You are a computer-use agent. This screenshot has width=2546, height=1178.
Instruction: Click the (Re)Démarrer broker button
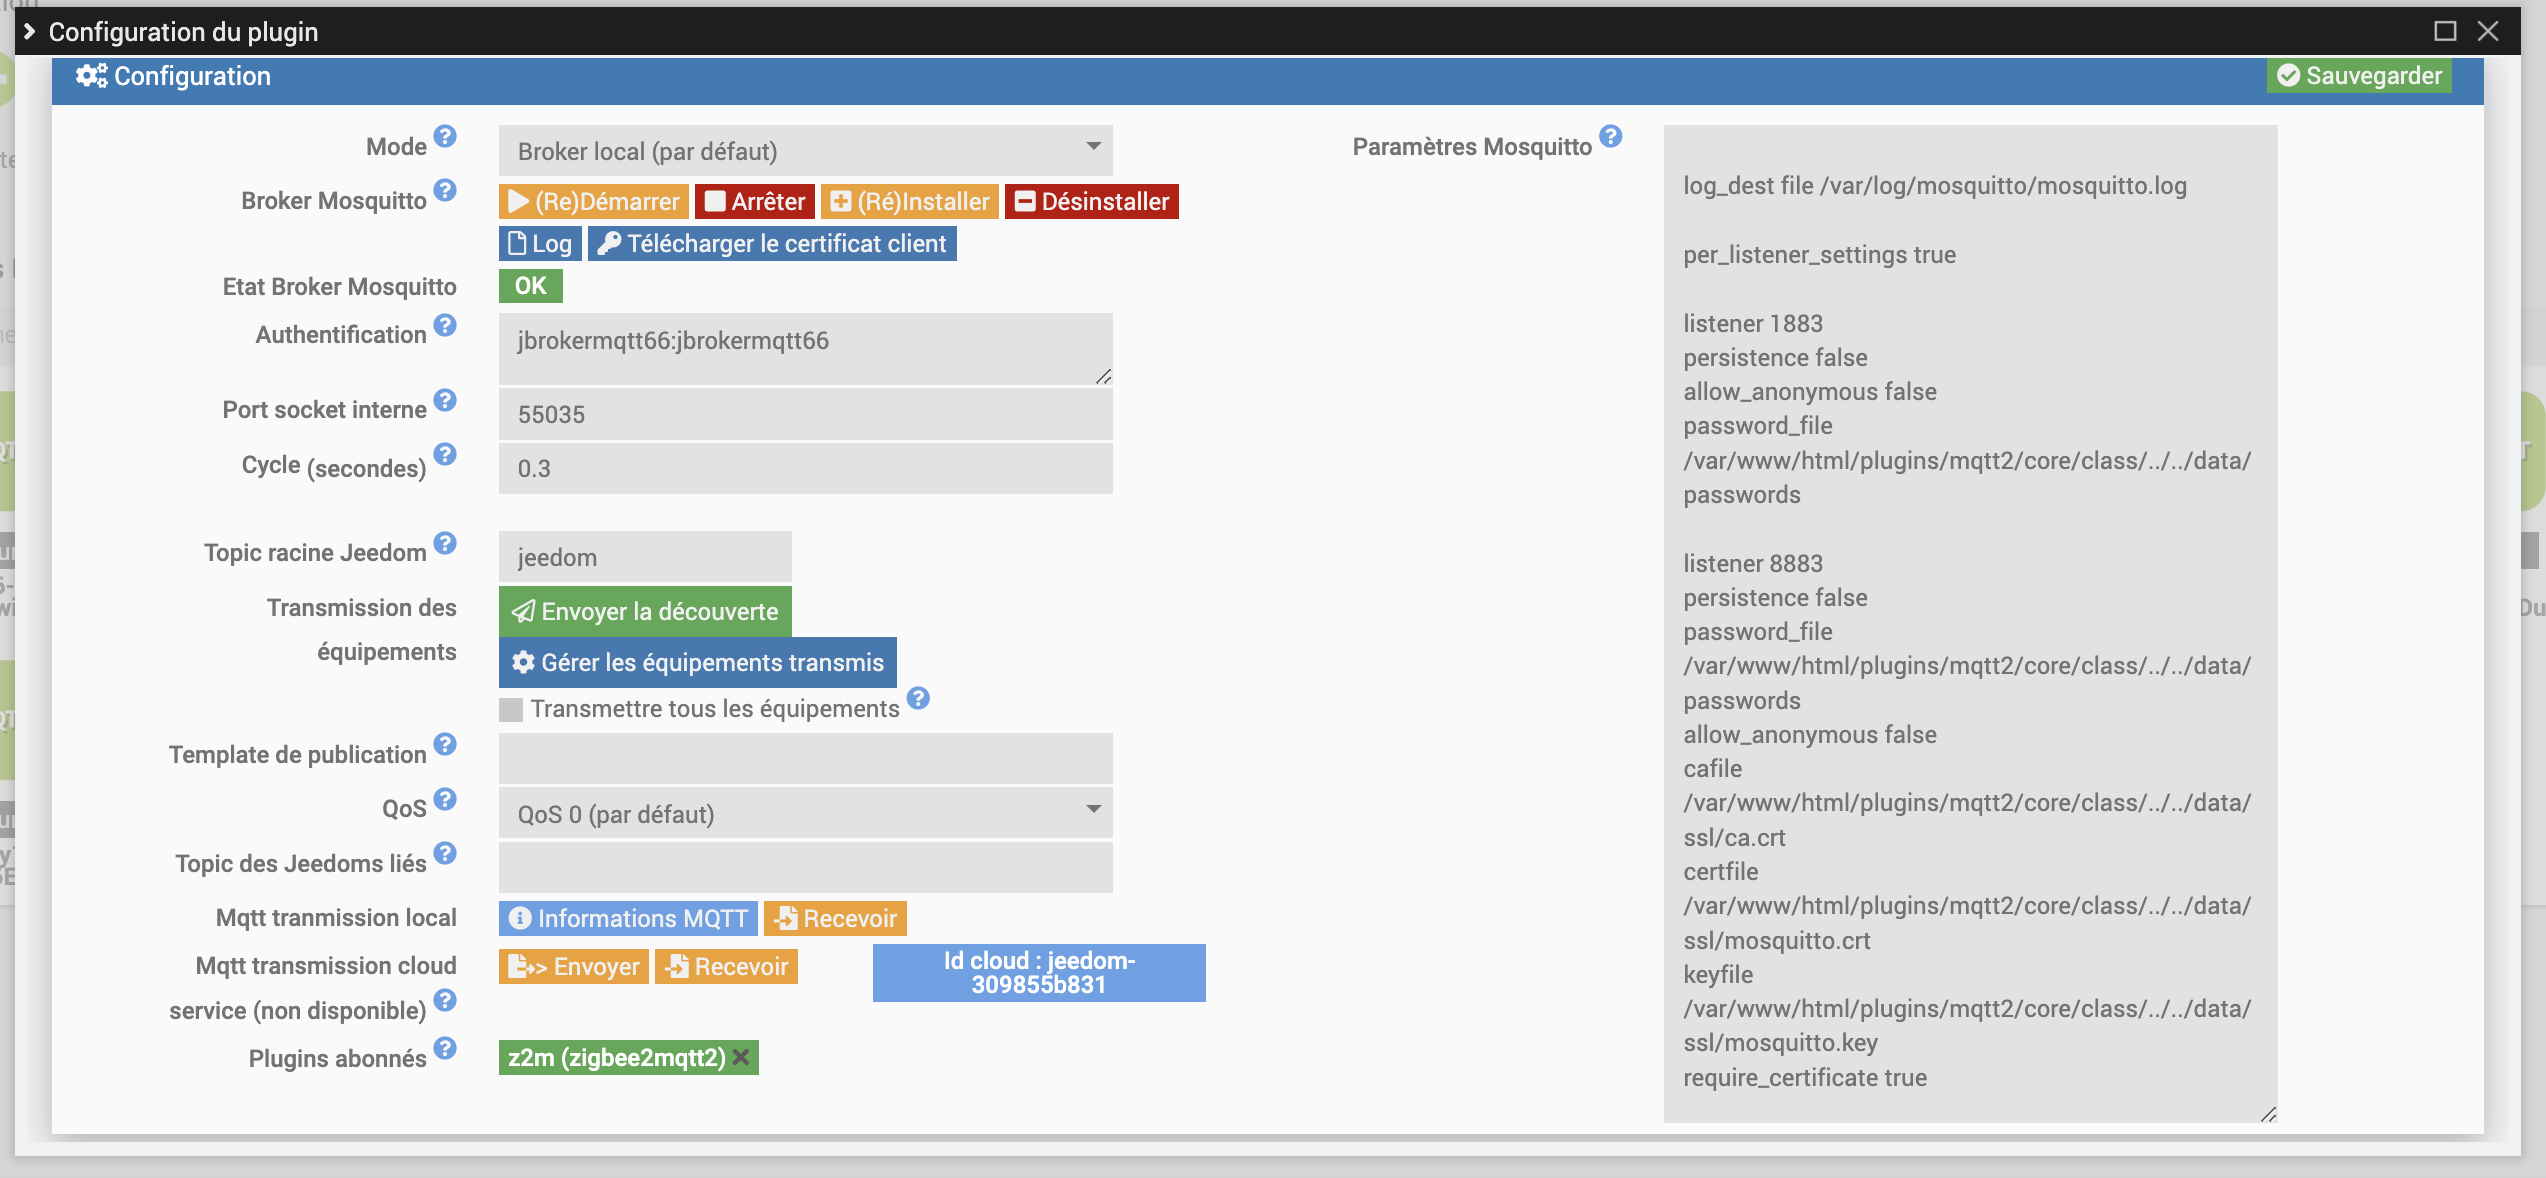click(x=594, y=201)
